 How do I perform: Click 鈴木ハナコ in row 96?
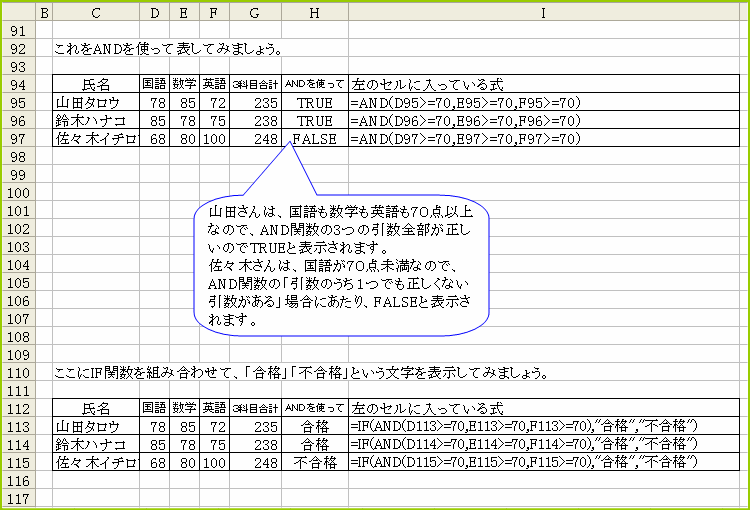96,121
